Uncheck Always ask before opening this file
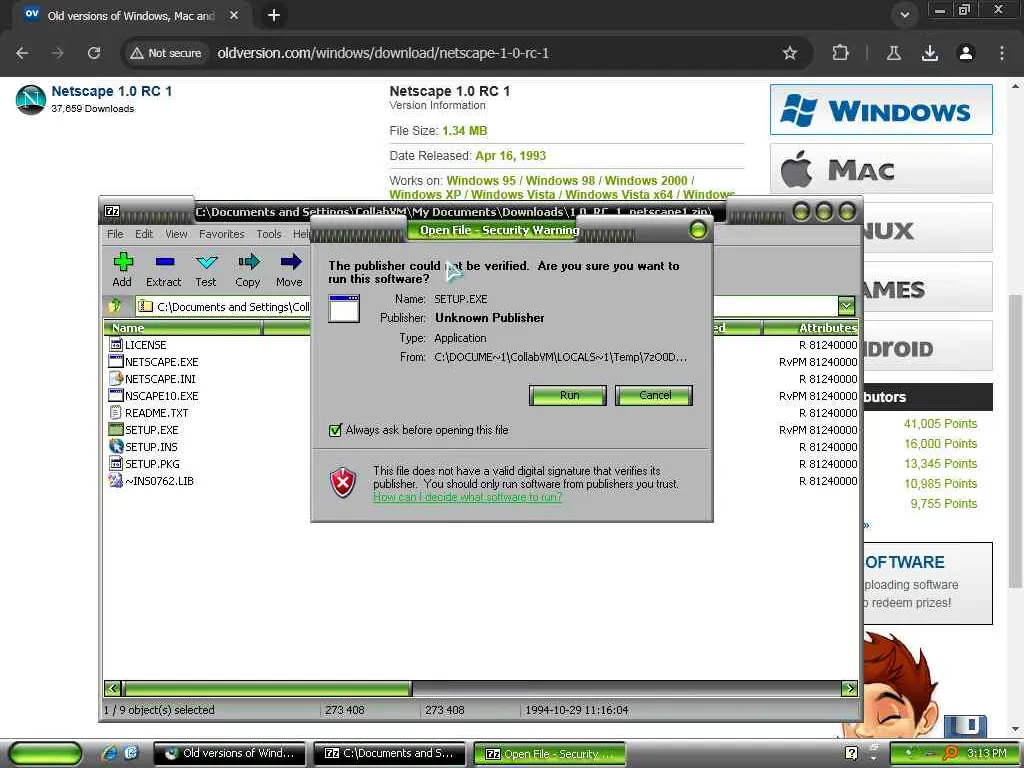This screenshot has height=768, width=1024. pos(335,430)
